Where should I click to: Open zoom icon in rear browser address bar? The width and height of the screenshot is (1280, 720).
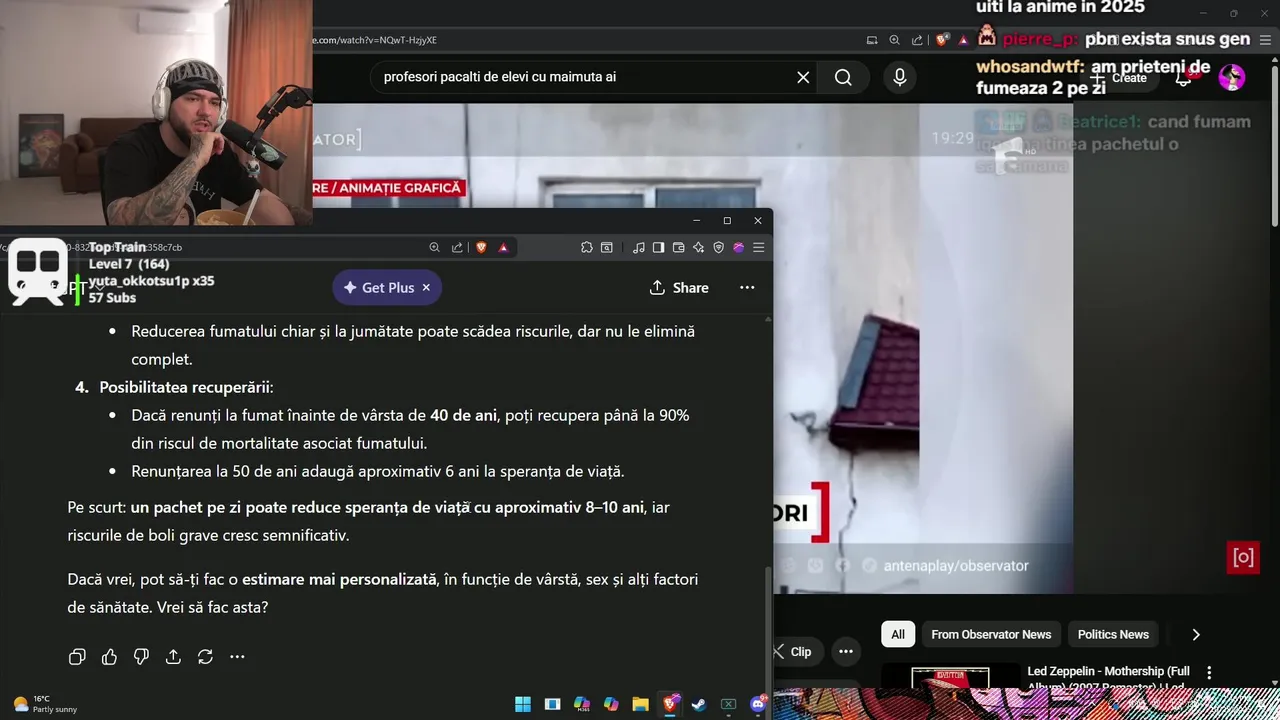pyautogui.click(x=895, y=40)
